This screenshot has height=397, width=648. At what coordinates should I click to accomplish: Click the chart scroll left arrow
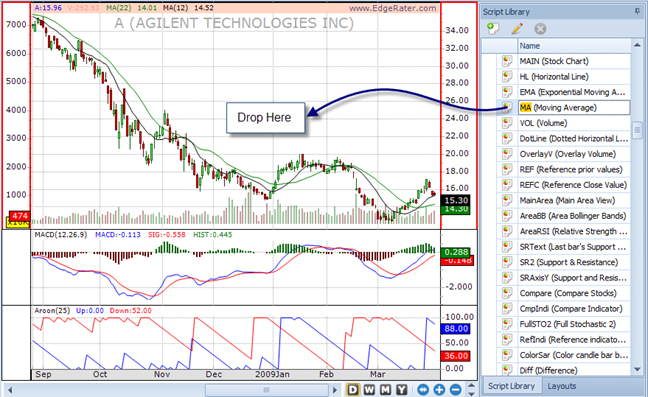[10, 390]
